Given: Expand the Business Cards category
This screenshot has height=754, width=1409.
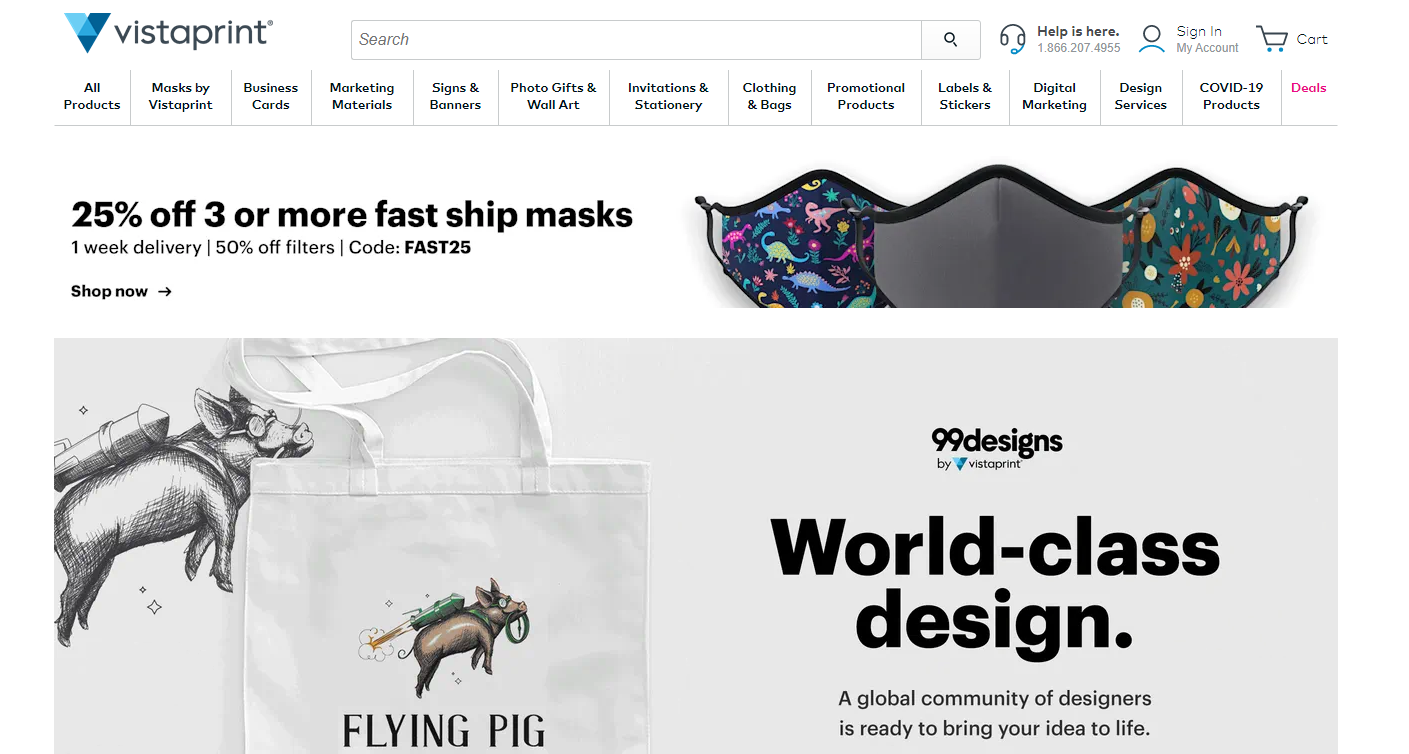Looking at the screenshot, I should click(271, 96).
